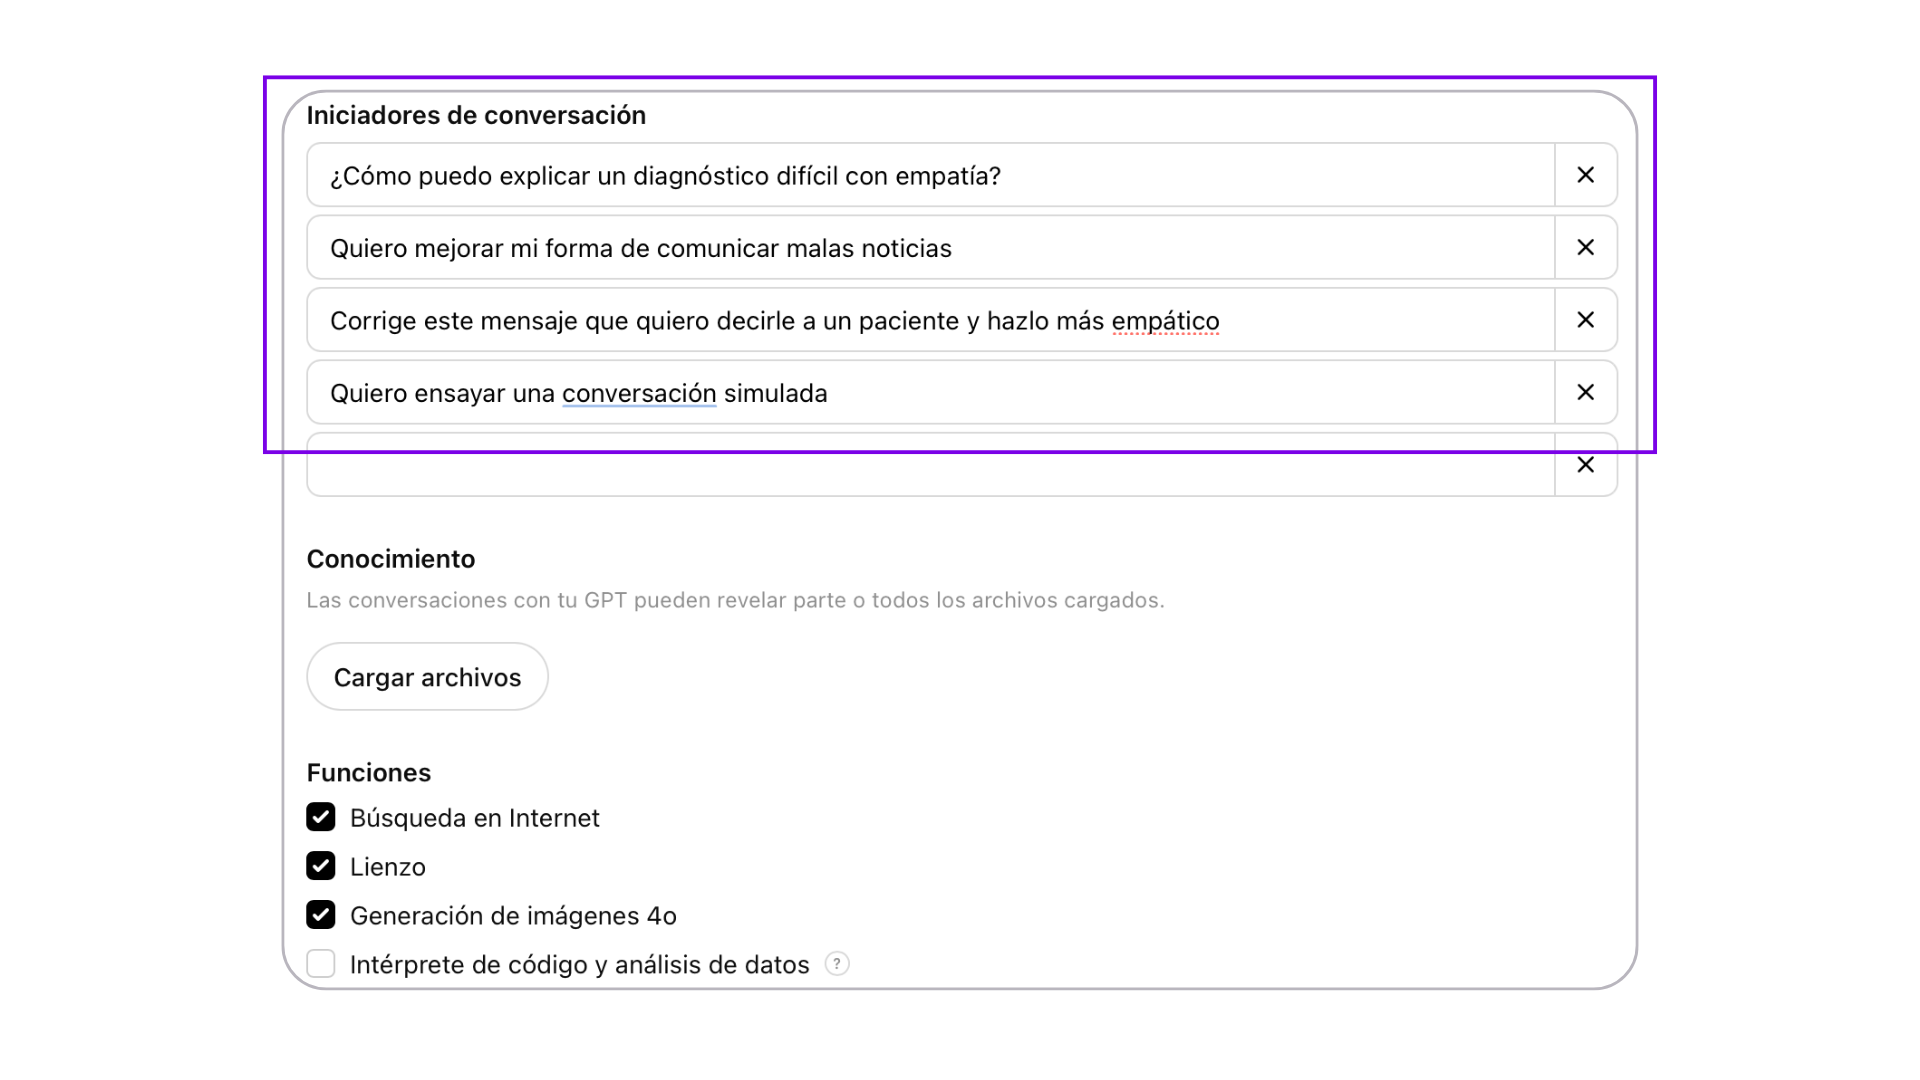Click the Generación de imágenes 4o label
This screenshot has width=1920, height=1080.
point(513,916)
